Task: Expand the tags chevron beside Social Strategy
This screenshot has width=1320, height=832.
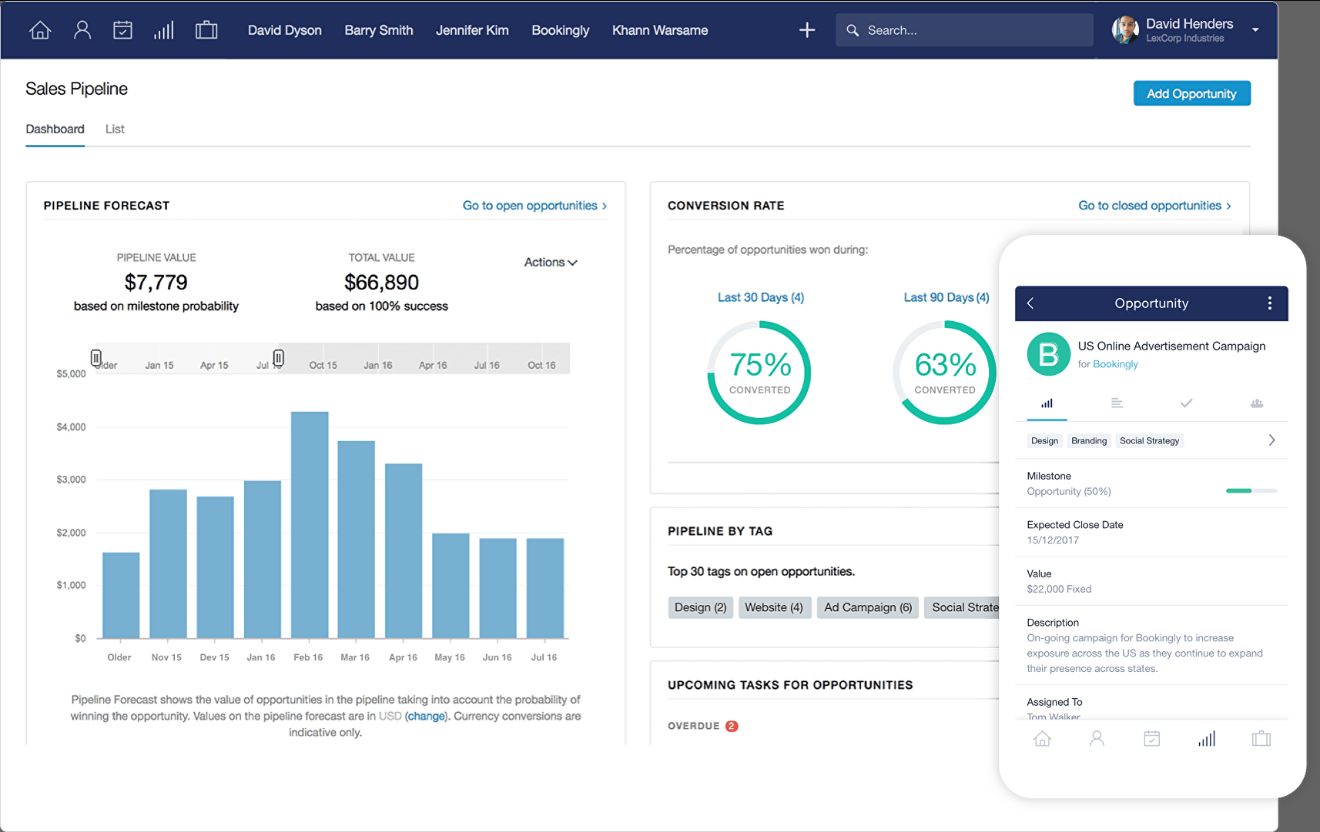Action: click(x=1272, y=440)
